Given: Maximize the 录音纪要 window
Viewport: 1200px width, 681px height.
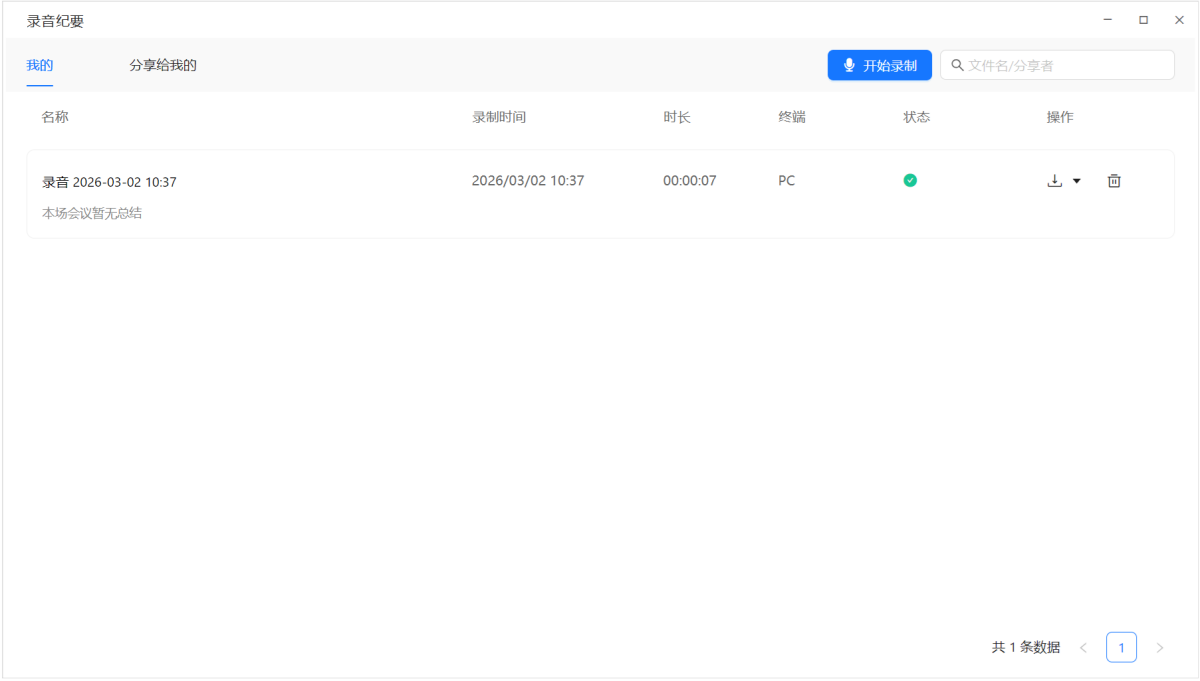Looking at the screenshot, I should (1143, 20).
